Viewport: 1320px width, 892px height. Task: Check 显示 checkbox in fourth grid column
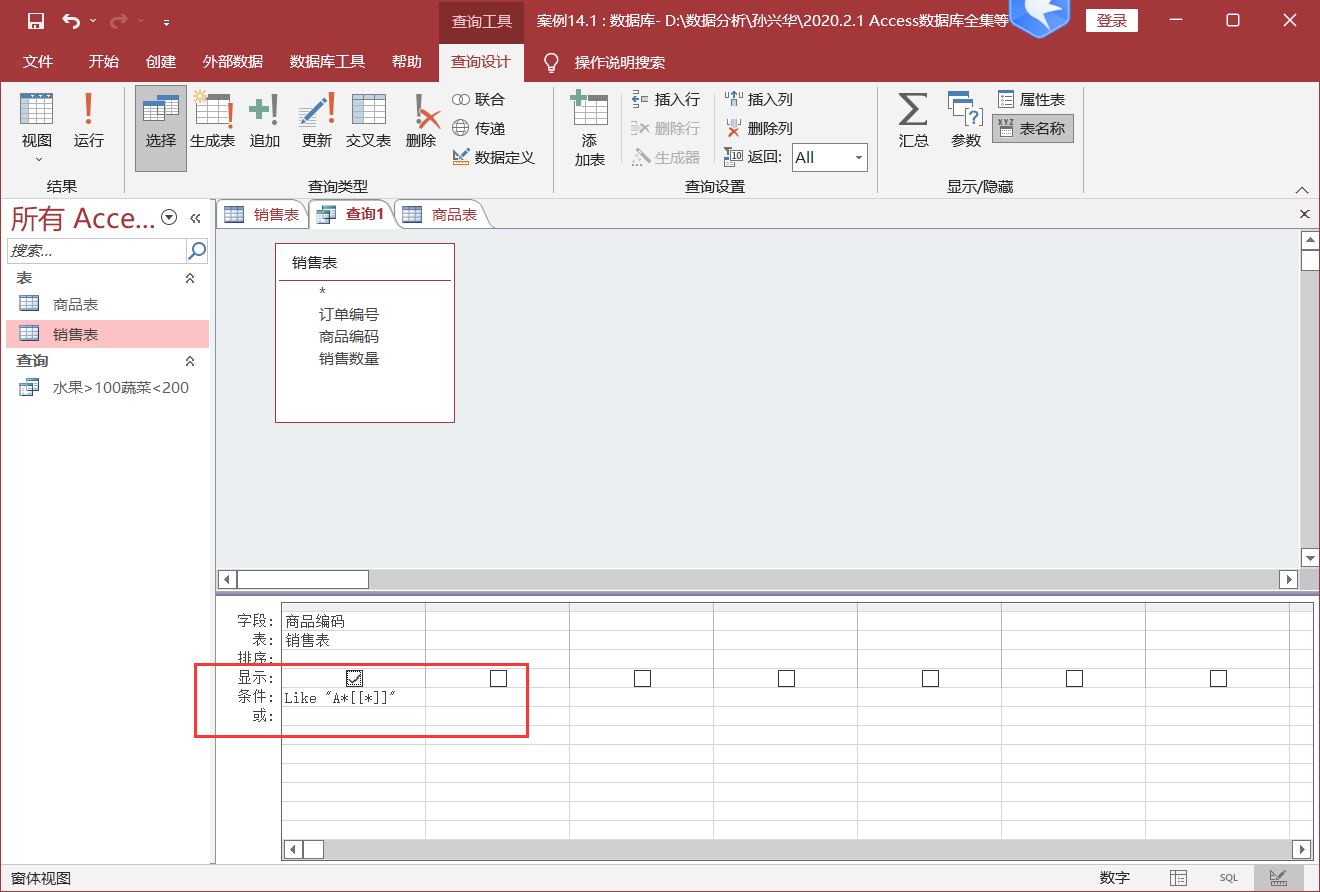tap(786, 679)
